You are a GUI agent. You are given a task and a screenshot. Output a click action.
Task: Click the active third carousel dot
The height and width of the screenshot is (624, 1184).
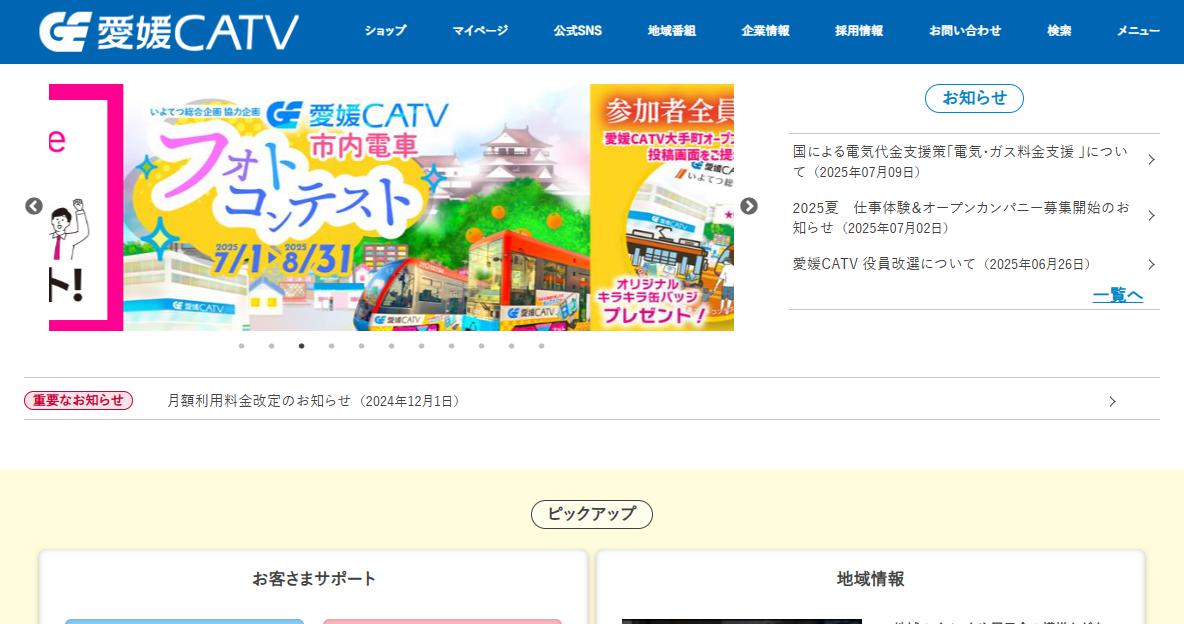(301, 346)
